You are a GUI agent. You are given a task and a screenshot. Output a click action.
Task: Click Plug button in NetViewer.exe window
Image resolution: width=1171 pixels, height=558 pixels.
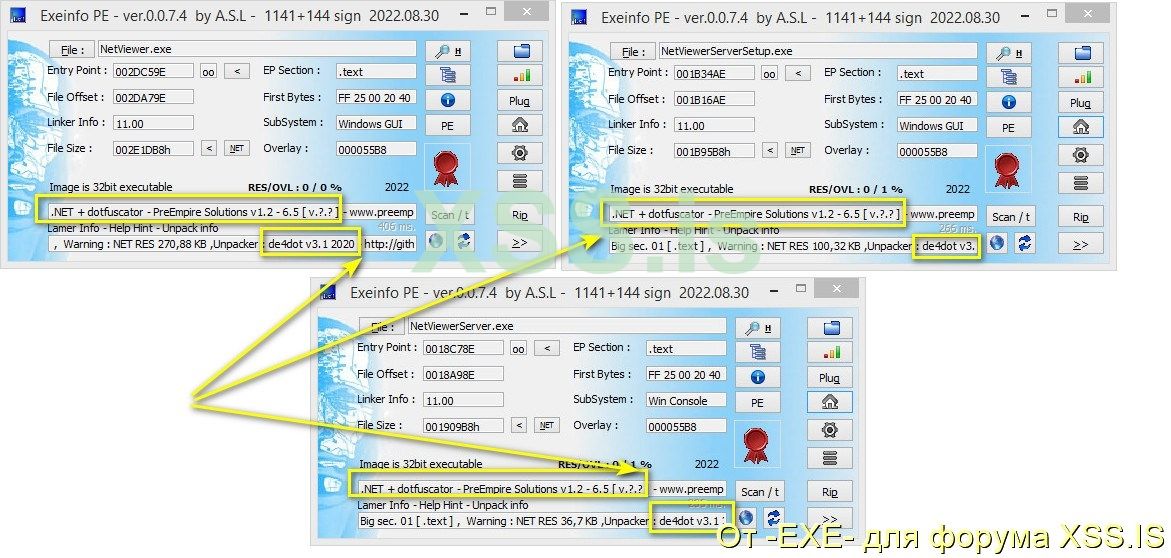point(521,101)
